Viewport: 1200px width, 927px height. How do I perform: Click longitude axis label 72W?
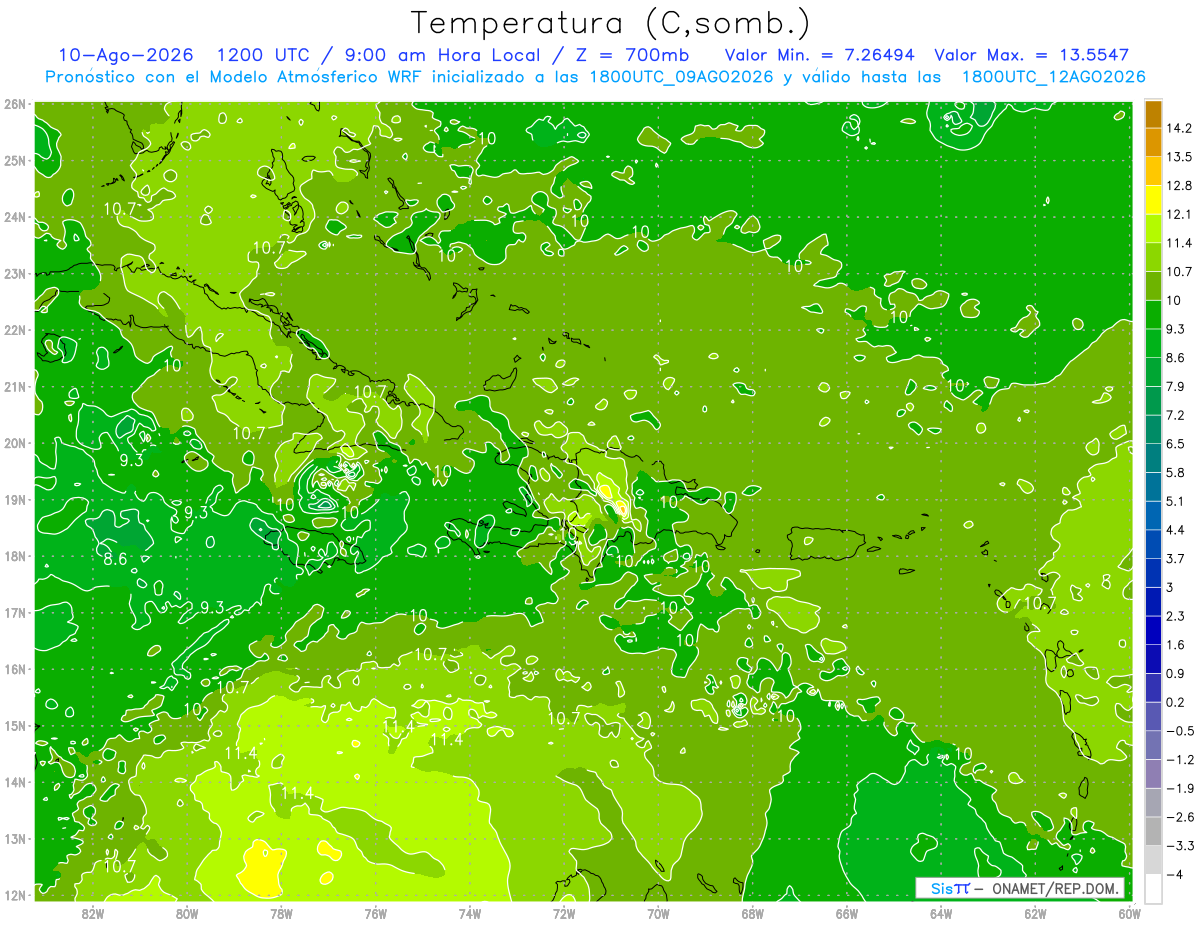click(x=564, y=912)
